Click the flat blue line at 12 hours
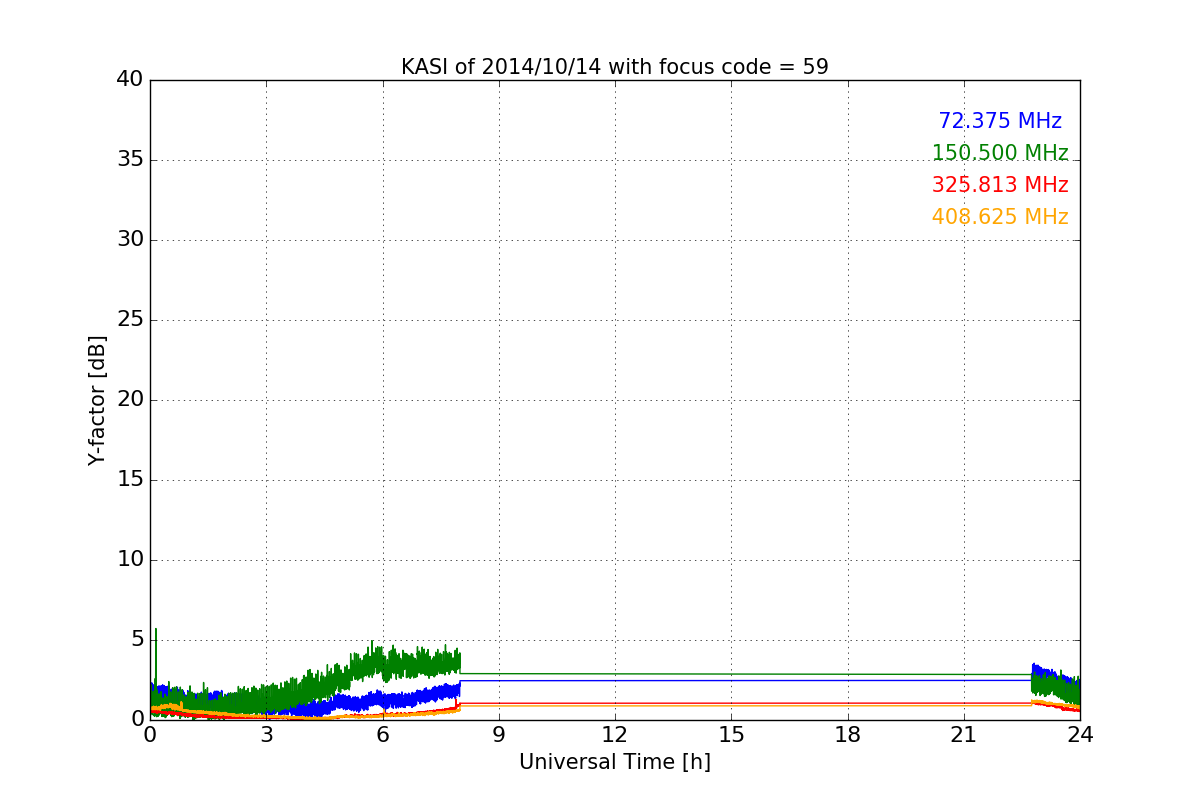Viewport: 1200px width, 800px height. point(615,681)
